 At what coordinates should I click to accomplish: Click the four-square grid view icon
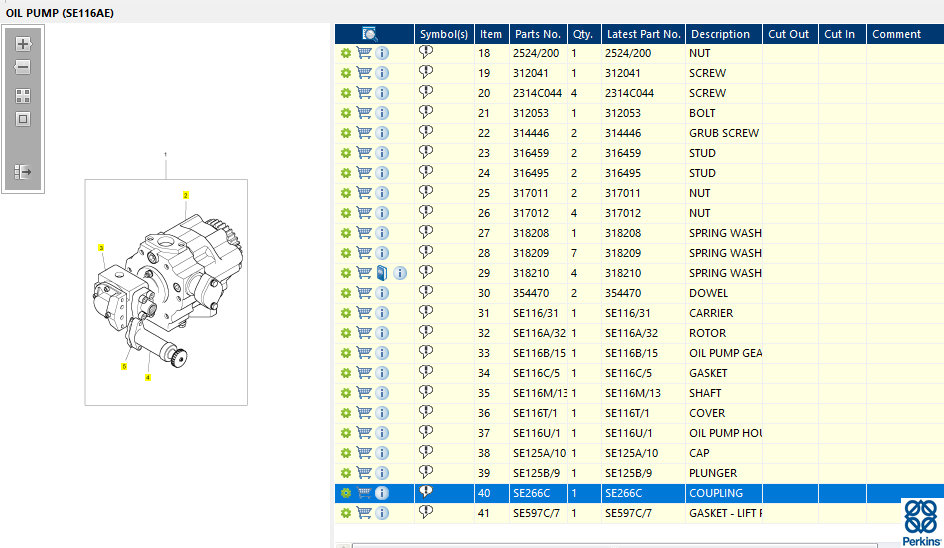click(x=23, y=96)
